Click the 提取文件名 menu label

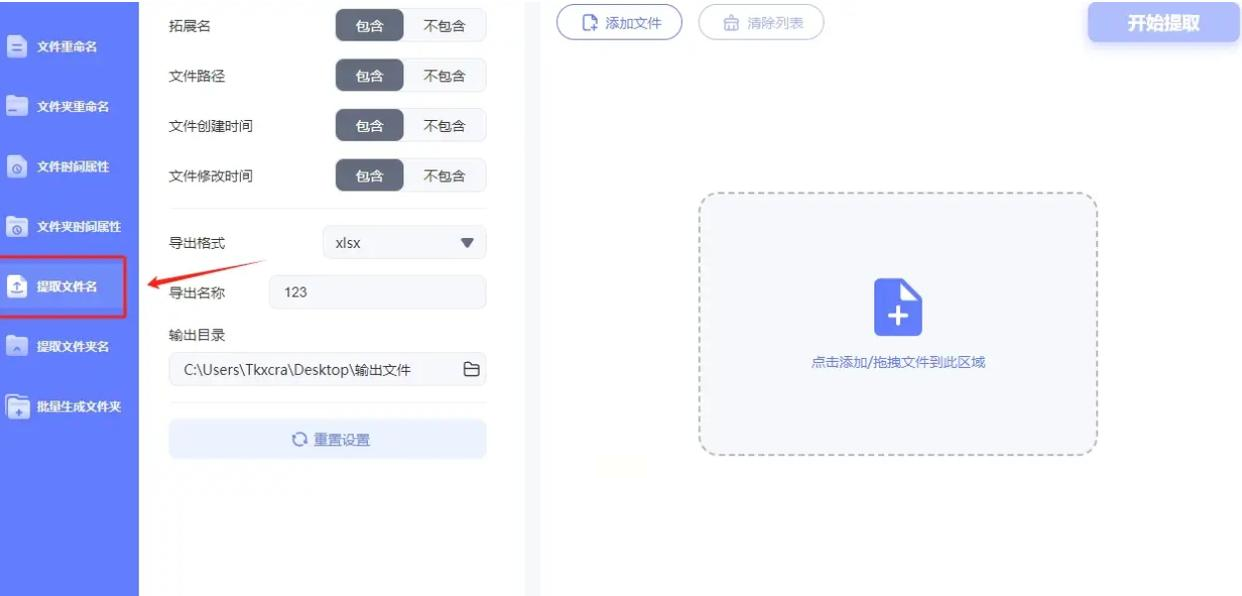[x=67, y=287]
